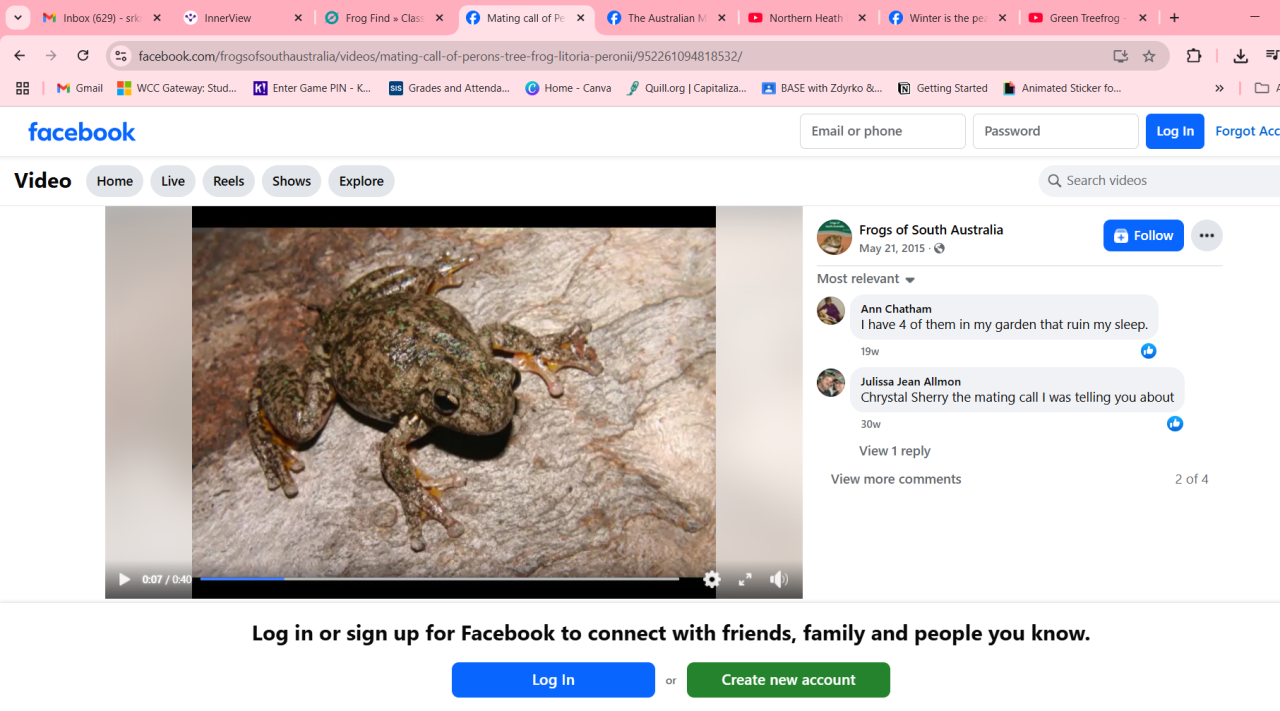
Task: Open the tab search dropdown arrow
Action: [x=18, y=18]
